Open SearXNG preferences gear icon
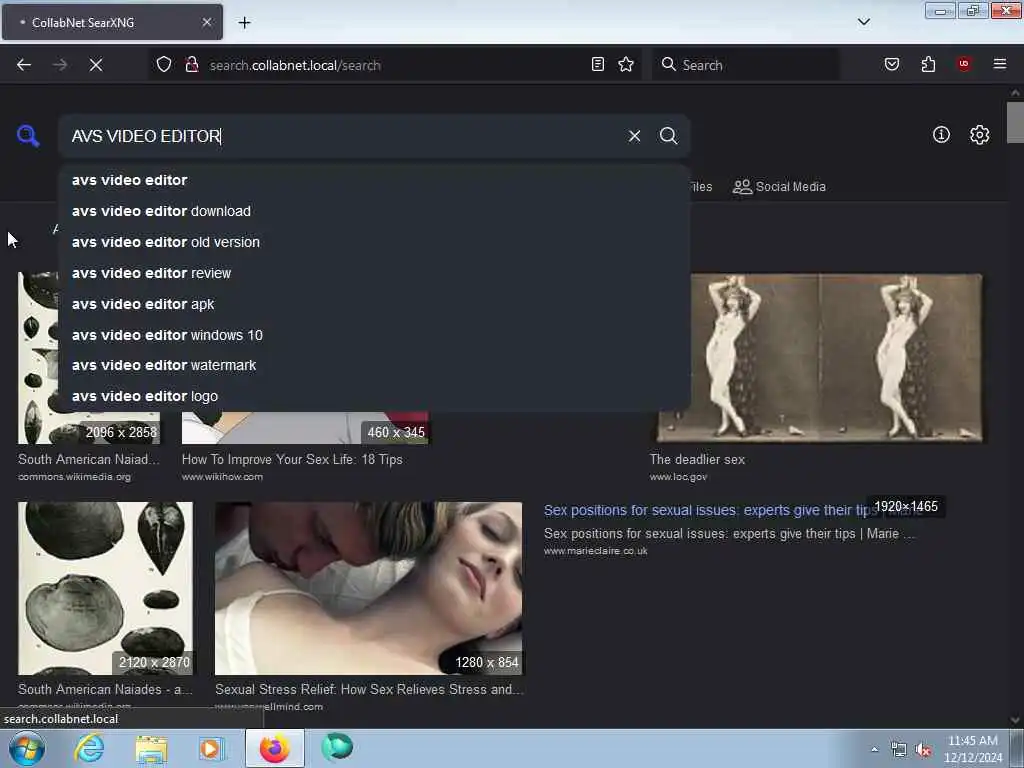The image size is (1024, 768). [x=979, y=135]
